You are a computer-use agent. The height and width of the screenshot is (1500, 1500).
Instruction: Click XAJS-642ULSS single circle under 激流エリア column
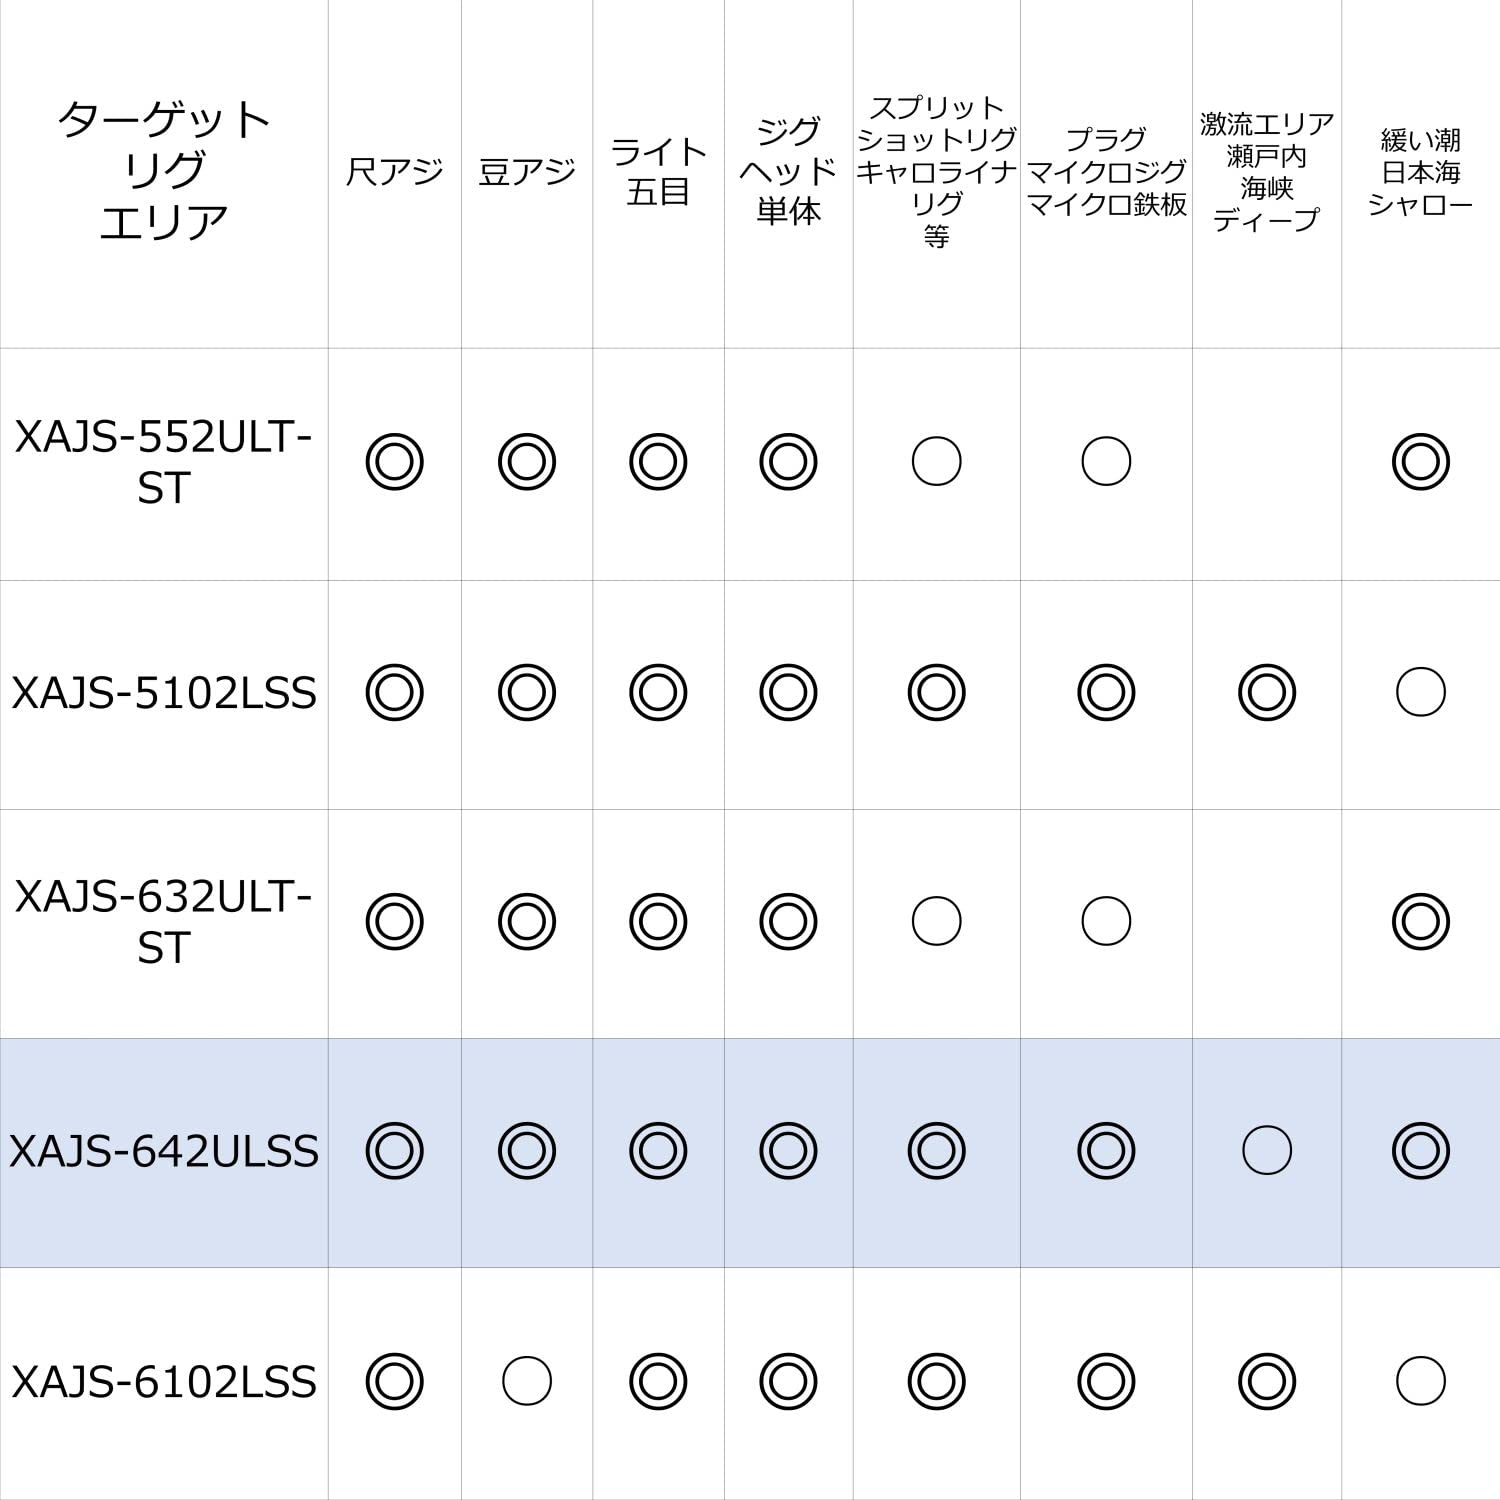click(x=1266, y=1151)
